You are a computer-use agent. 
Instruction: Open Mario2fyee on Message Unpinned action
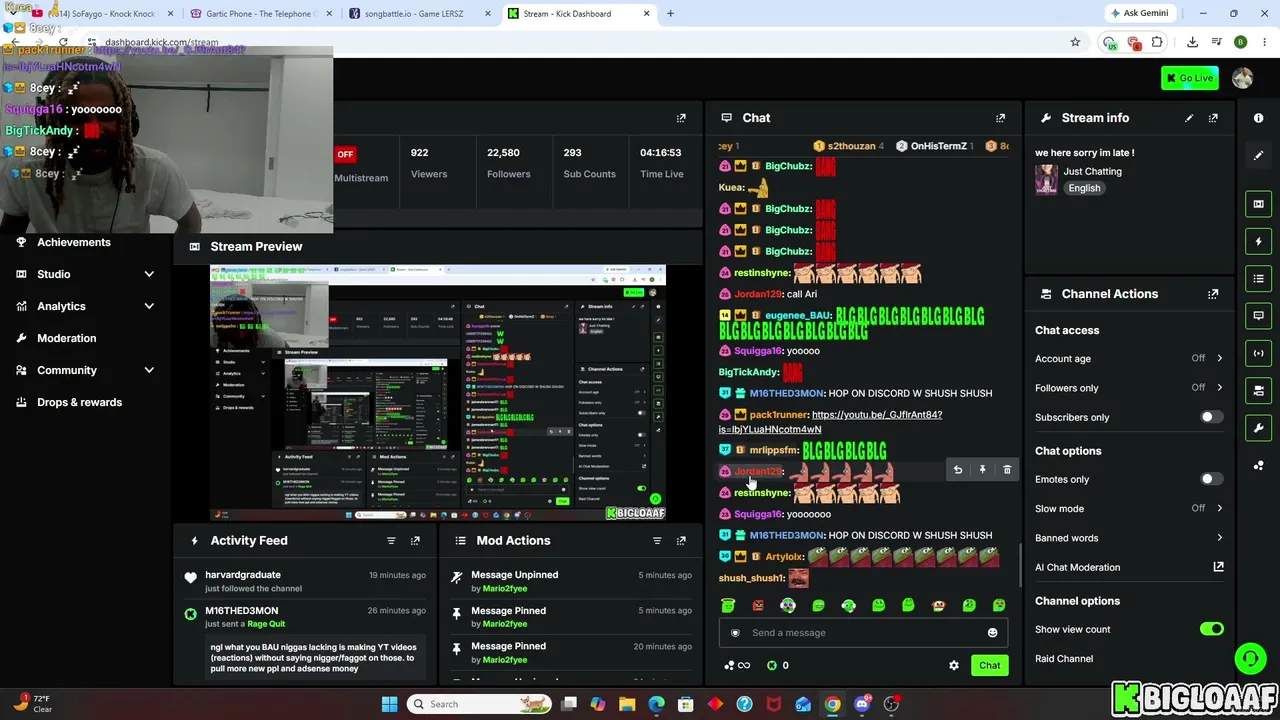504,589
